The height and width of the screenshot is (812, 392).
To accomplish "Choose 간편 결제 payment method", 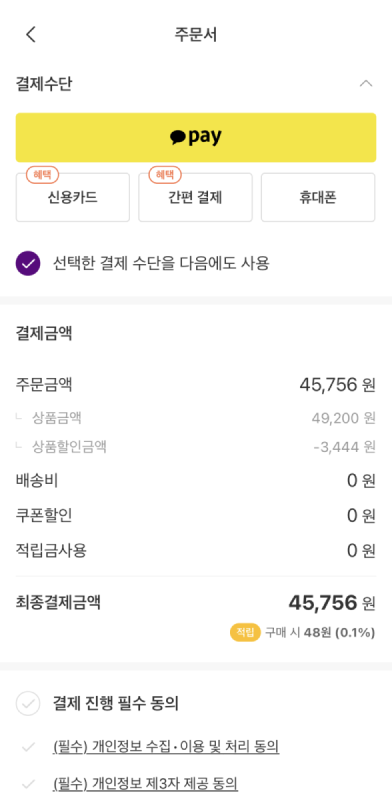I will tap(195, 197).
